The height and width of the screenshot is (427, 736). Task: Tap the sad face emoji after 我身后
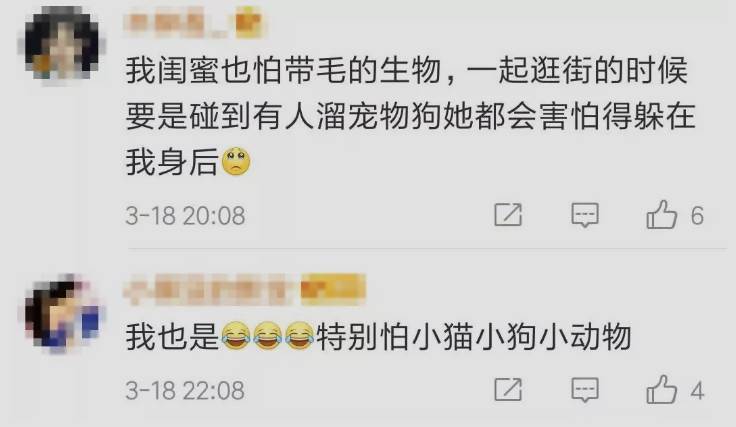(236, 162)
